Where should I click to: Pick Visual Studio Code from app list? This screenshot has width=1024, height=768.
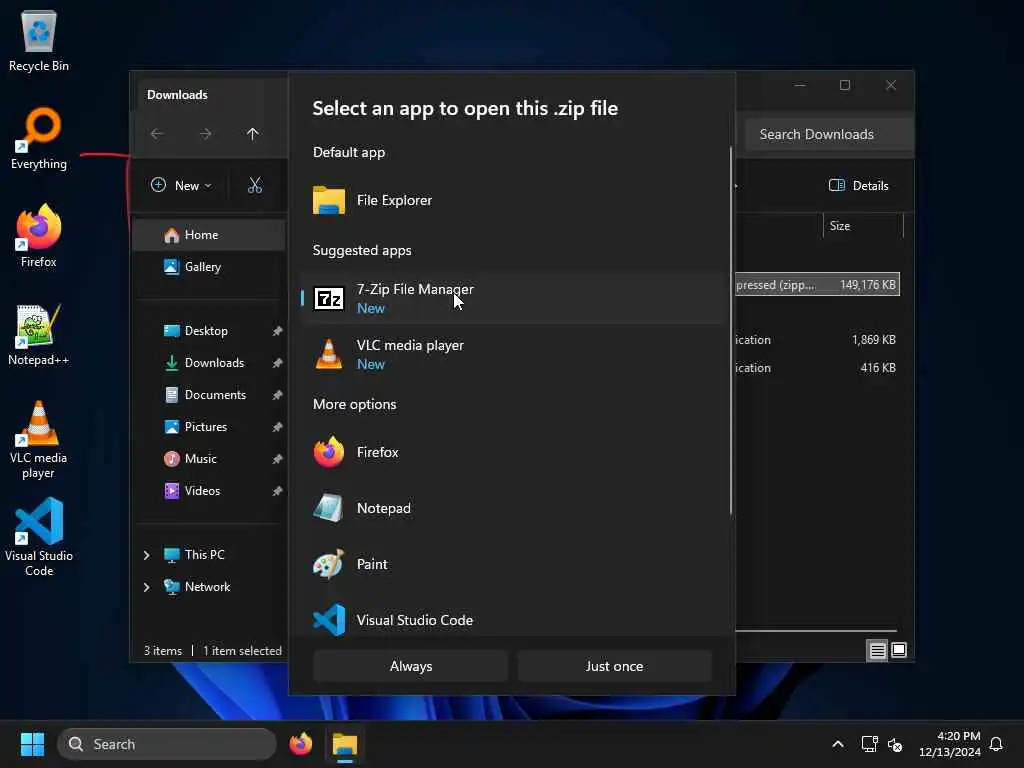(513, 620)
